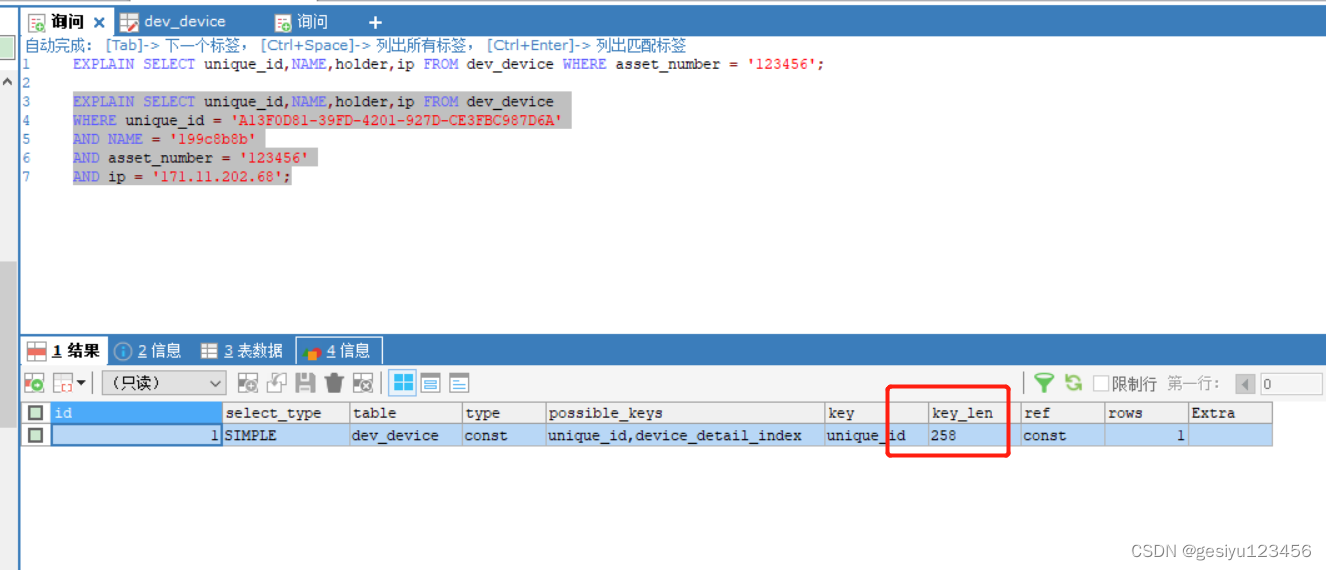The height and width of the screenshot is (570, 1326).
Task: Switch to form view mode
Action: [431, 383]
